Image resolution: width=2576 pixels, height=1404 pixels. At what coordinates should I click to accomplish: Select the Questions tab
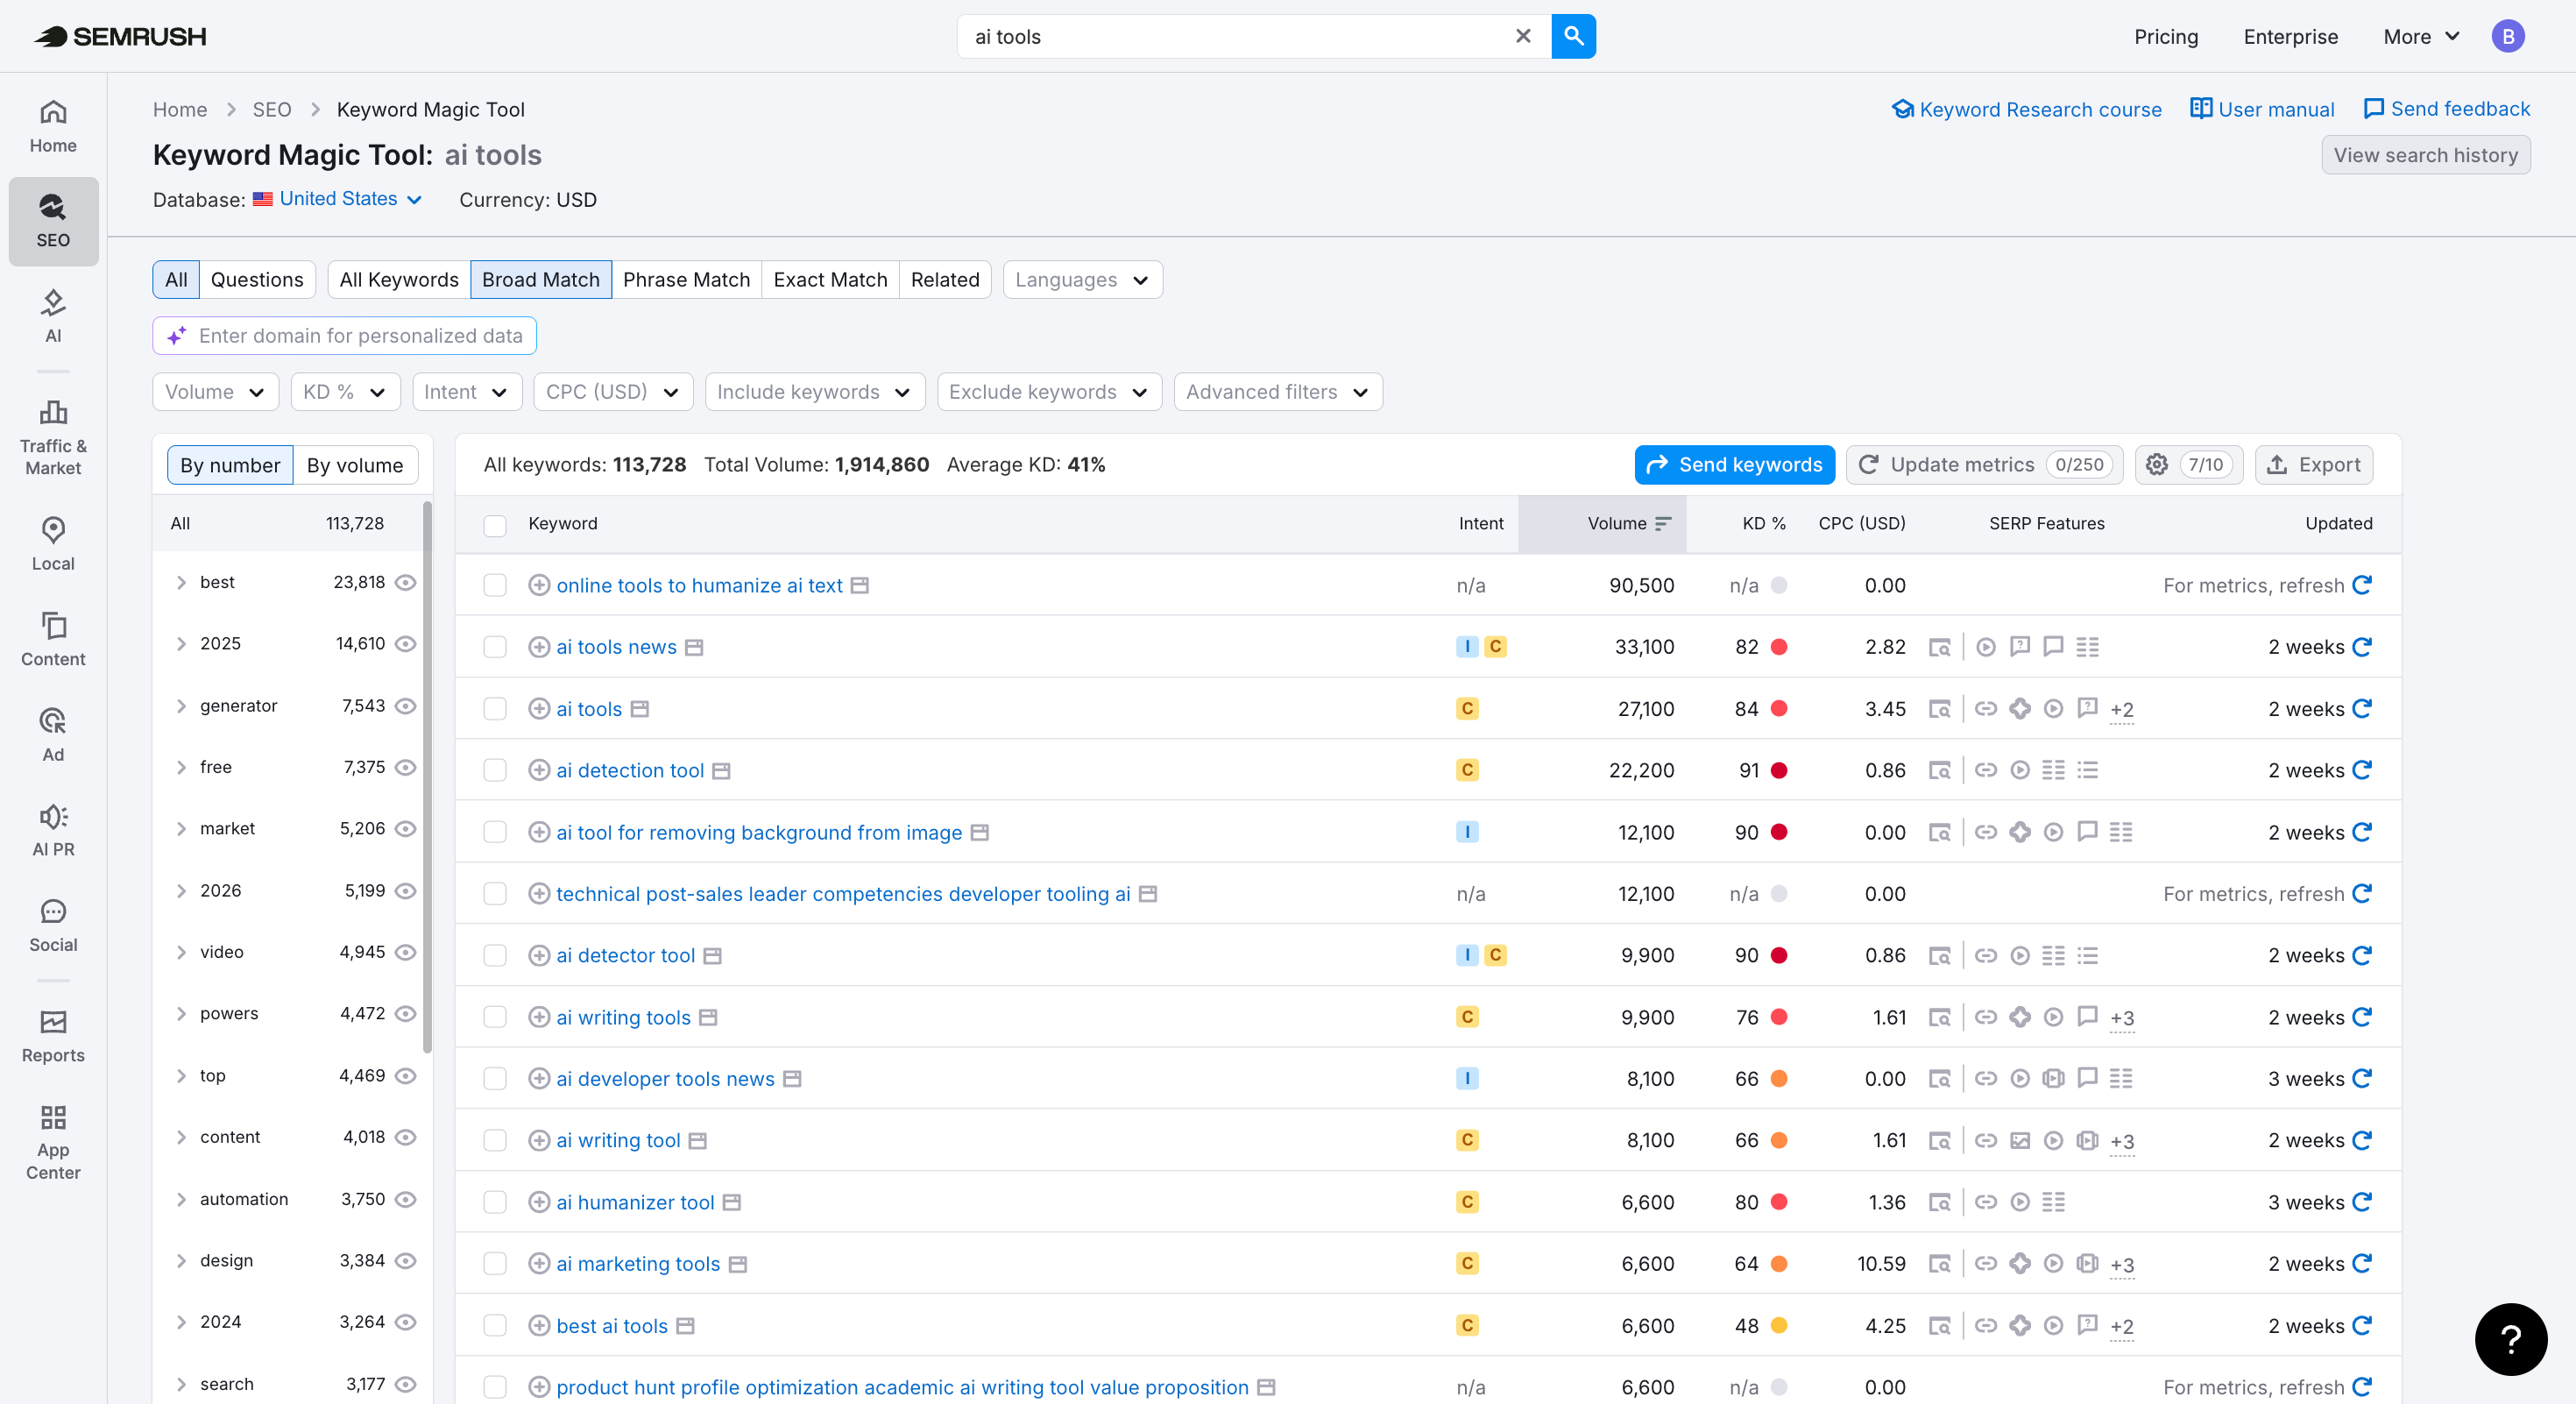click(257, 279)
